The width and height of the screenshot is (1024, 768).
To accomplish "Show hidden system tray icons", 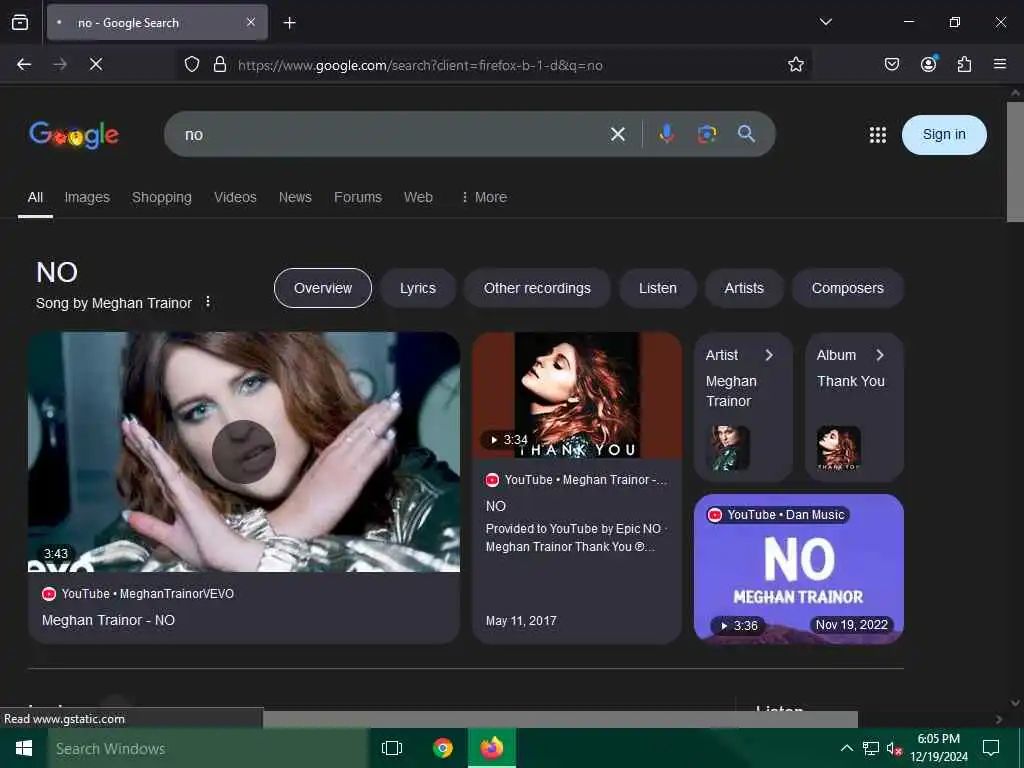I will click(846, 748).
